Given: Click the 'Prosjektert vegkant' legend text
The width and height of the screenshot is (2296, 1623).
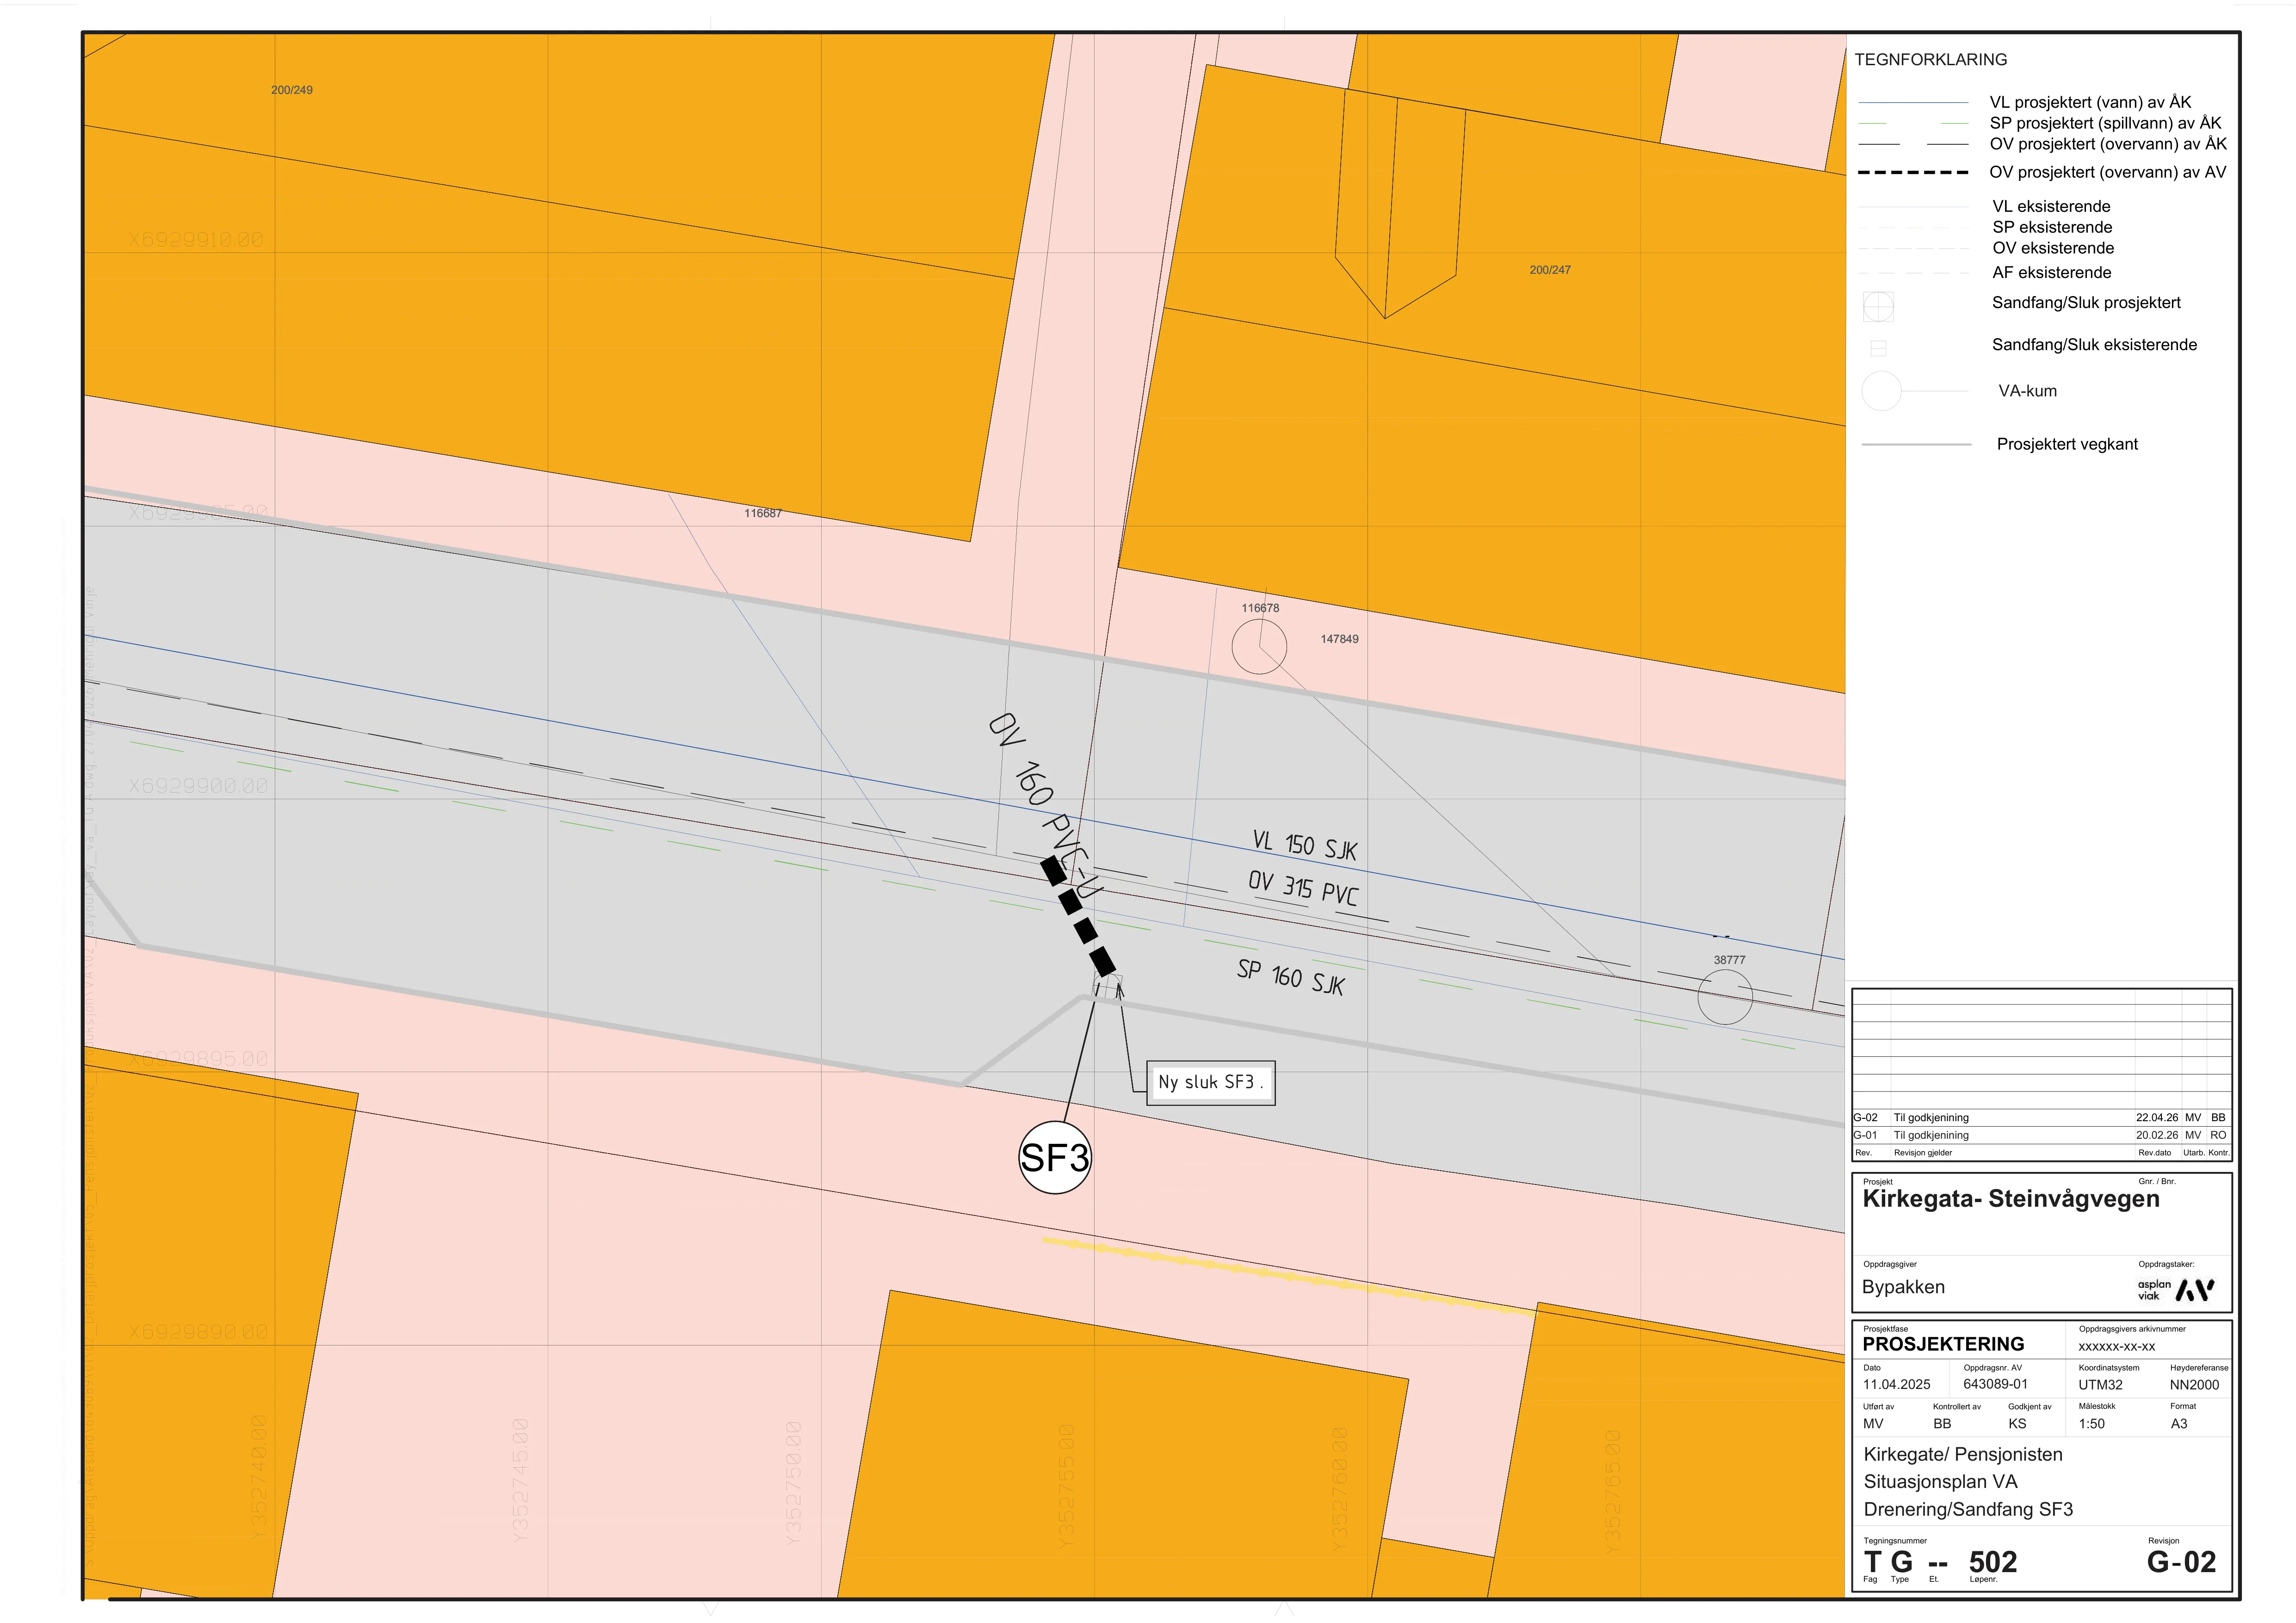Looking at the screenshot, I should [x=2067, y=444].
